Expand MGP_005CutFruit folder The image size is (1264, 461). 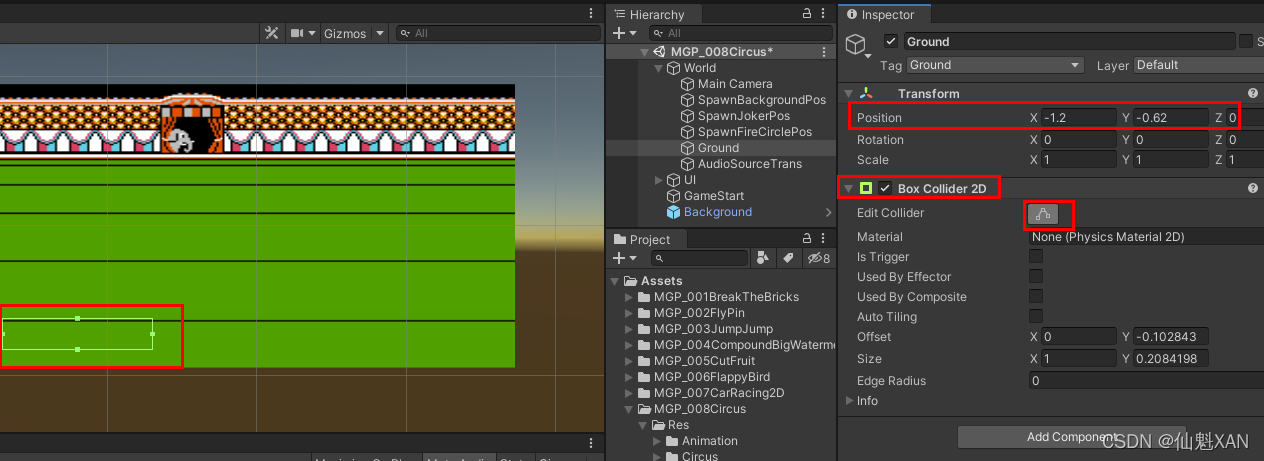(x=629, y=361)
